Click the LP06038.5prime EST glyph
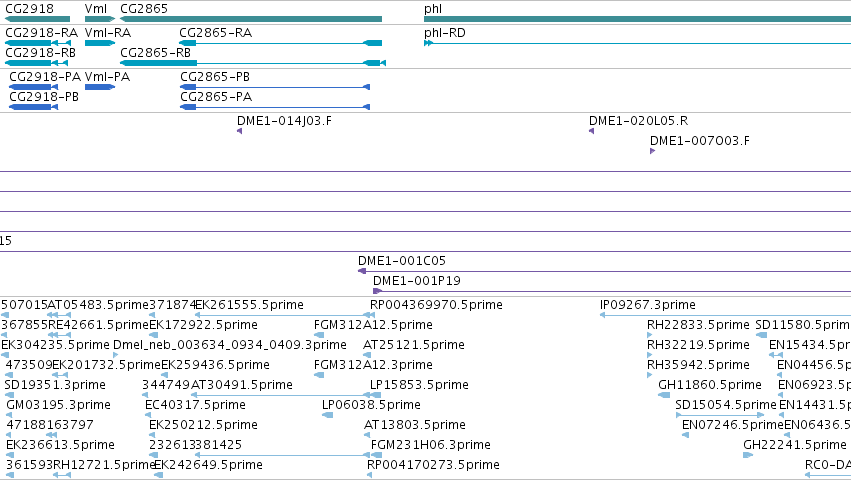This screenshot has width=851, height=480. [x=327, y=415]
